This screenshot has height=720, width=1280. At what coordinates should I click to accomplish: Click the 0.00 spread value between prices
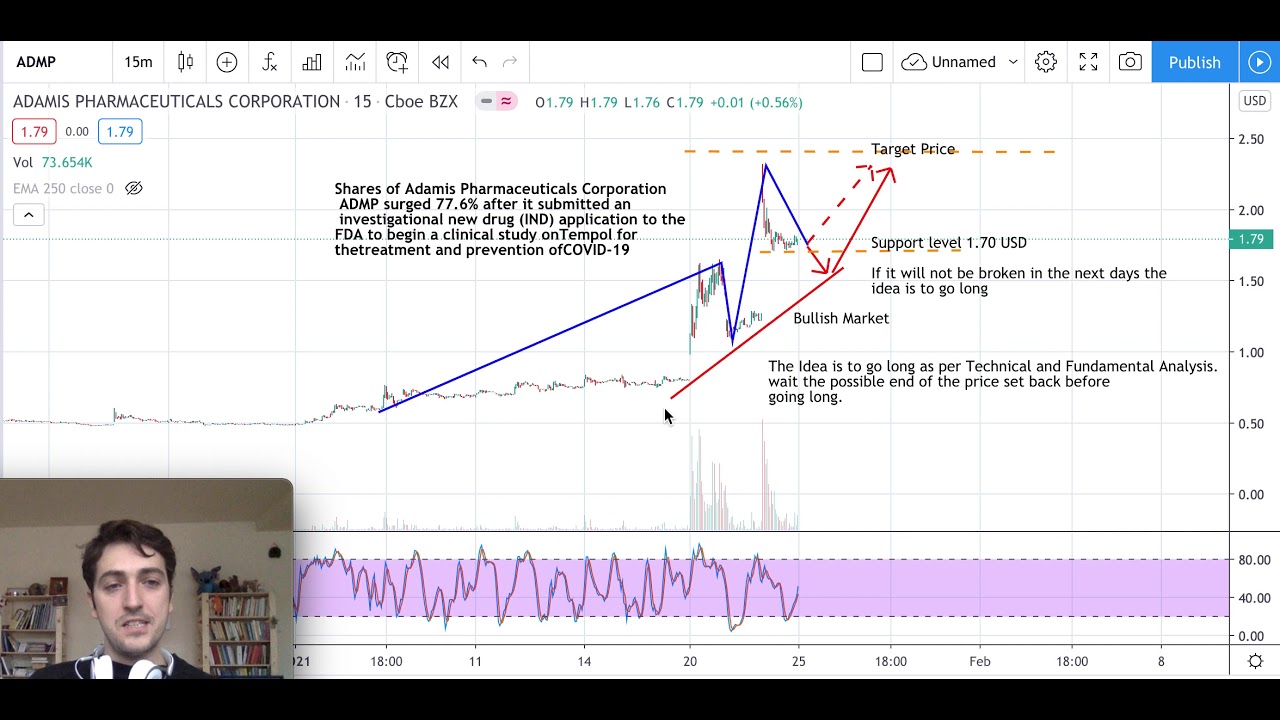click(x=77, y=131)
